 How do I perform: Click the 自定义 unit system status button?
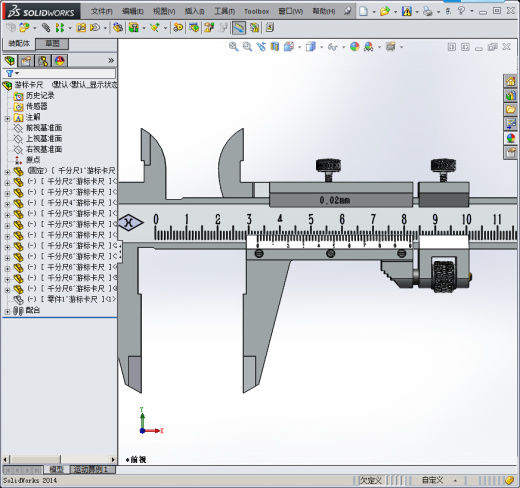click(x=432, y=480)
